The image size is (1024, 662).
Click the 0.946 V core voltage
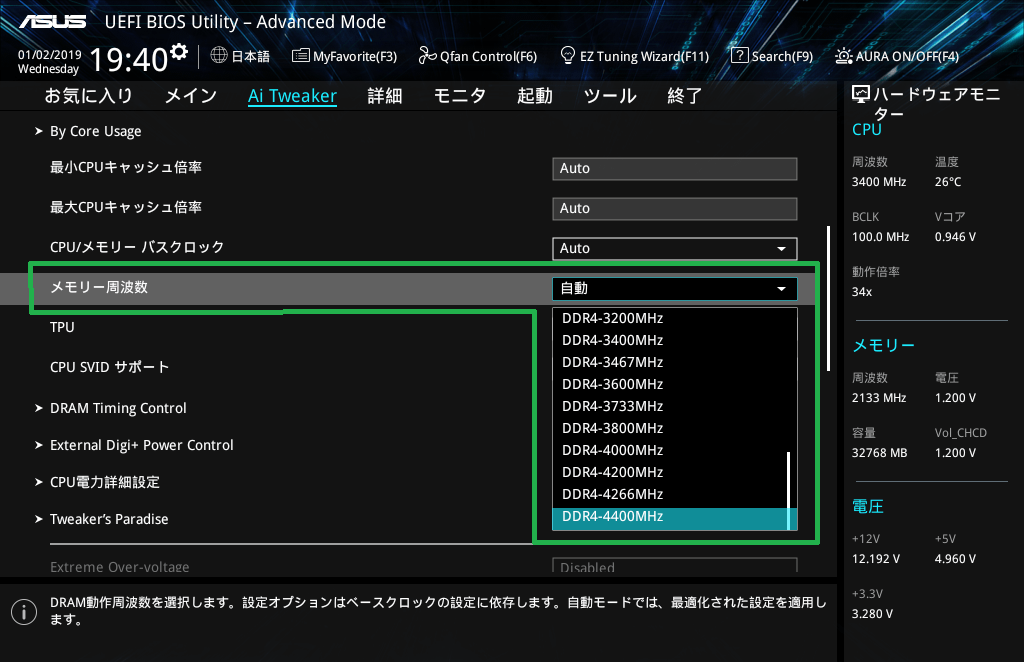(x=955, y=237)
